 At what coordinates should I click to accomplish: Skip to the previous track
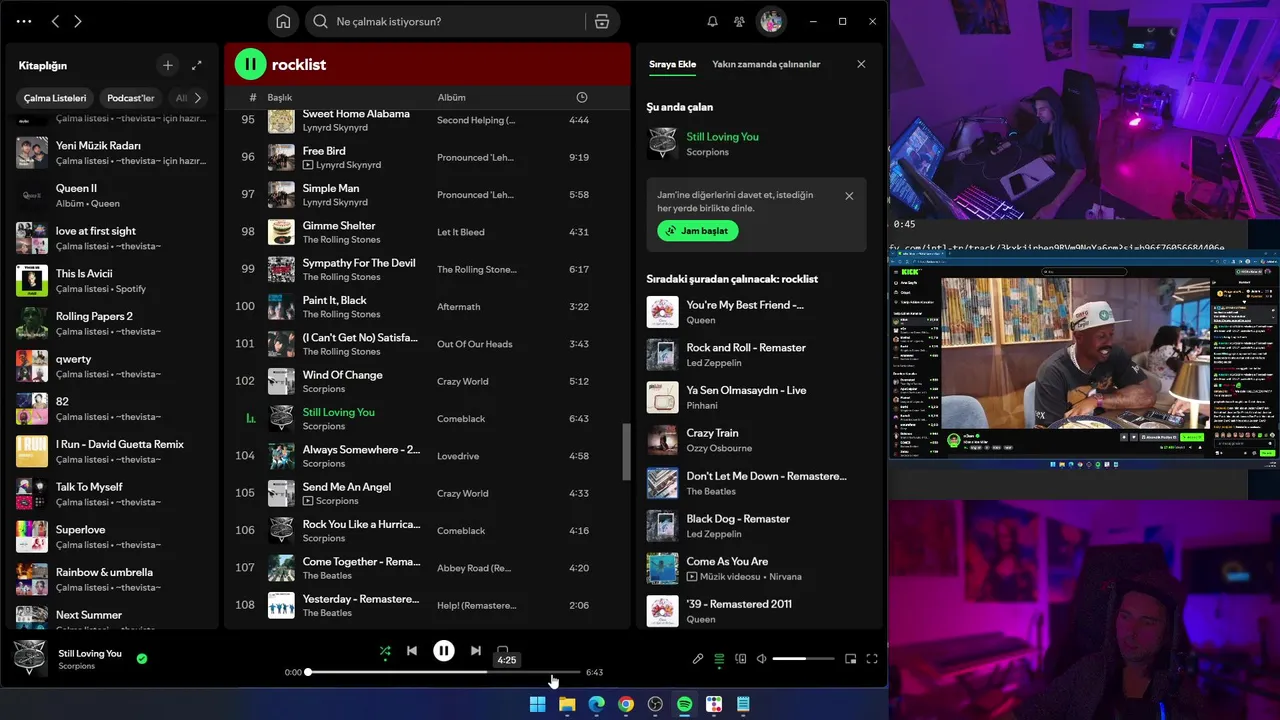coord(411,650)
